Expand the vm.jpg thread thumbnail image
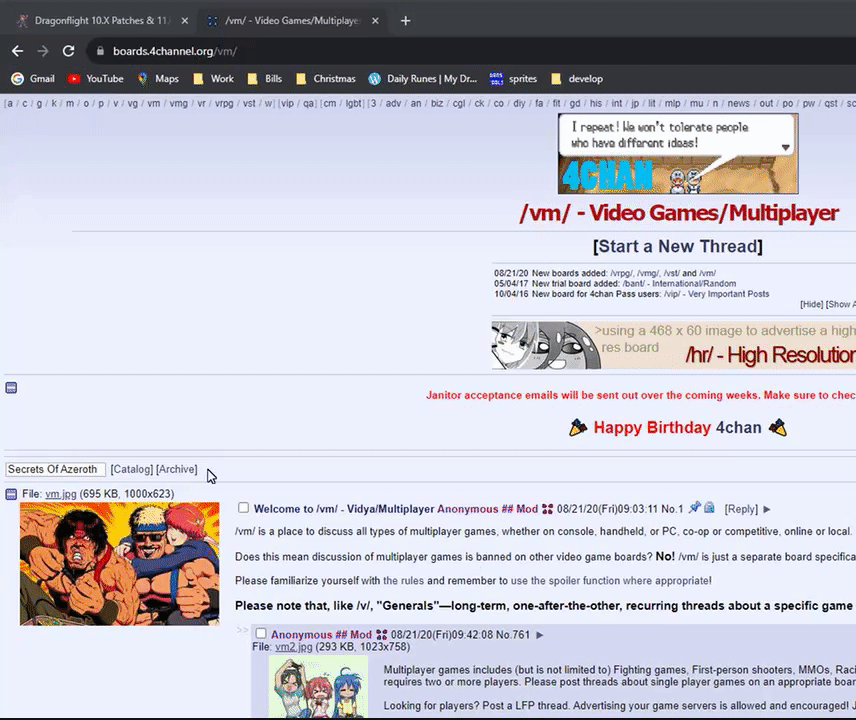The height and width of the screenshot is (720, 856). click(x=120, y=564)
